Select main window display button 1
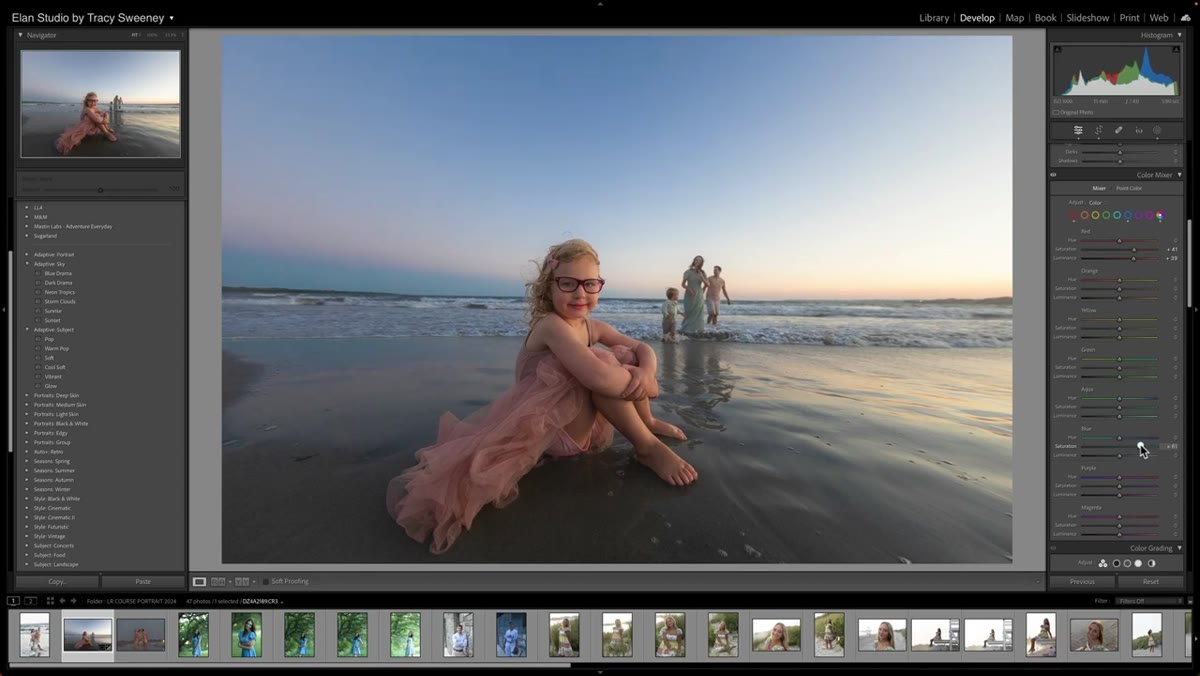The height and width of the screenshot is (676, 1200). [x=13, y=601]
